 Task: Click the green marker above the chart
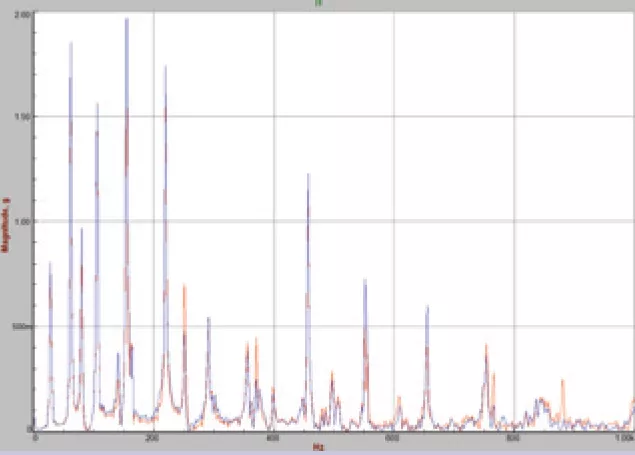click(x=318, y=3)
